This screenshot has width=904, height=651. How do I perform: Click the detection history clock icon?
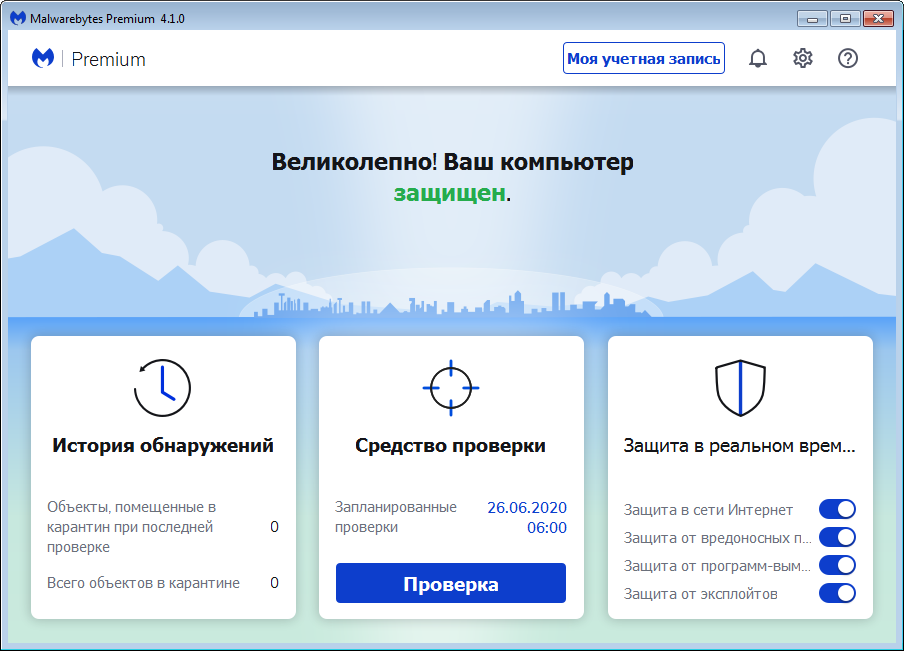click(x=162, y=388)
